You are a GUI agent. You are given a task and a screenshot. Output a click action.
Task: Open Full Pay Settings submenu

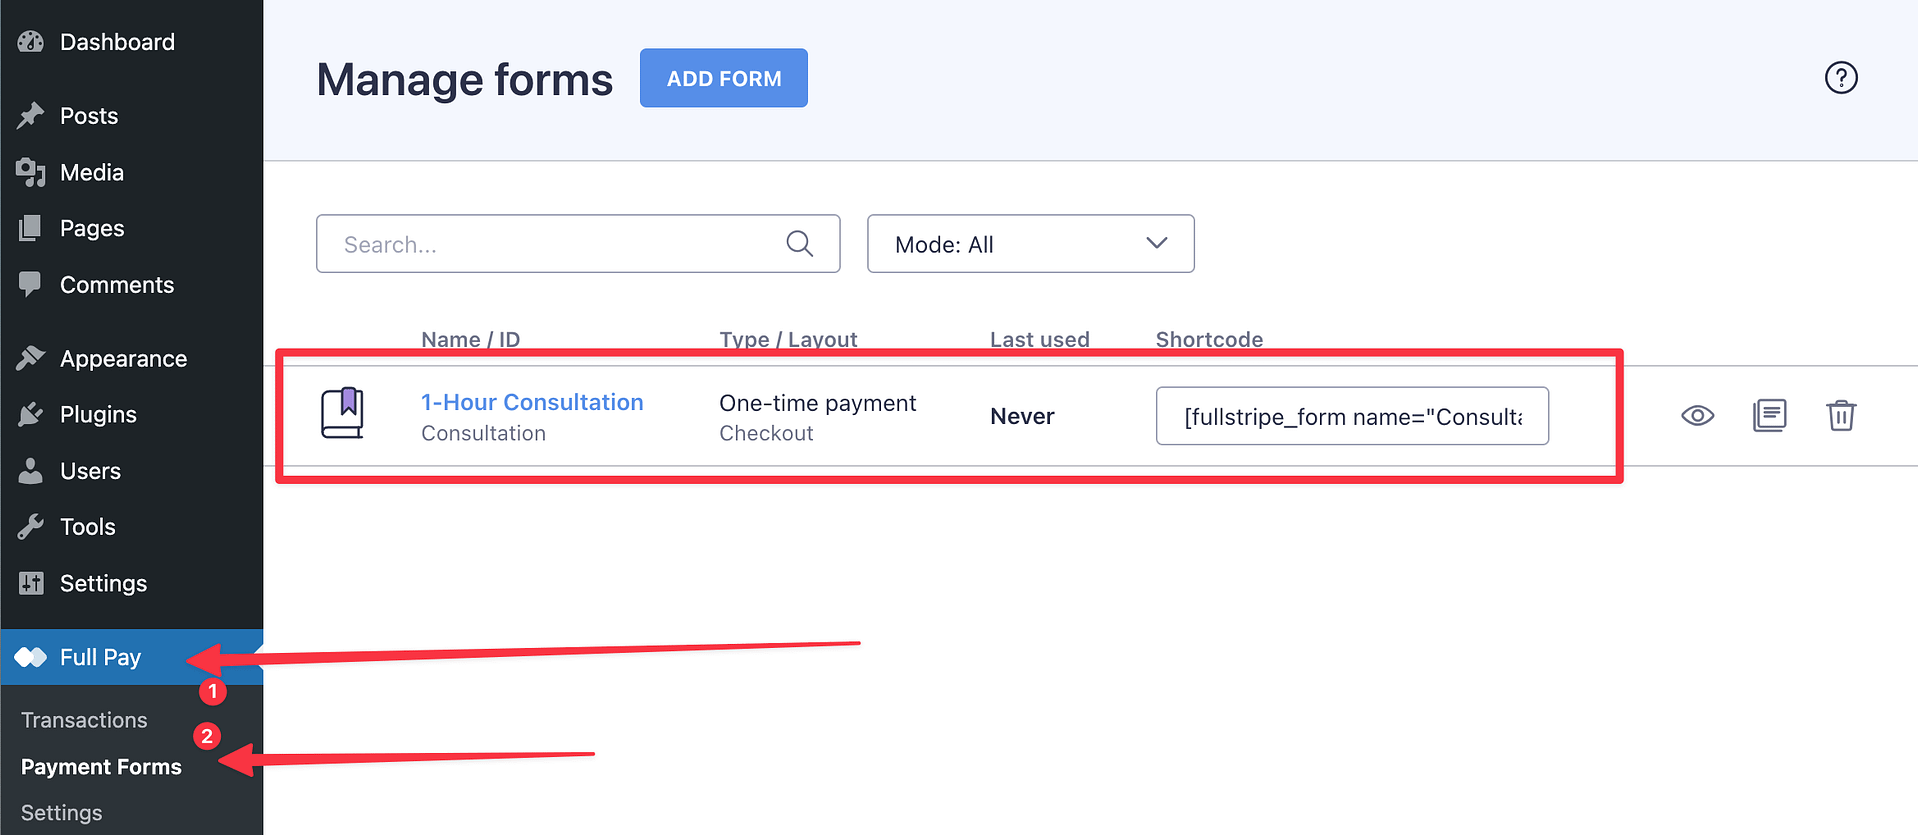coord(62,813)
